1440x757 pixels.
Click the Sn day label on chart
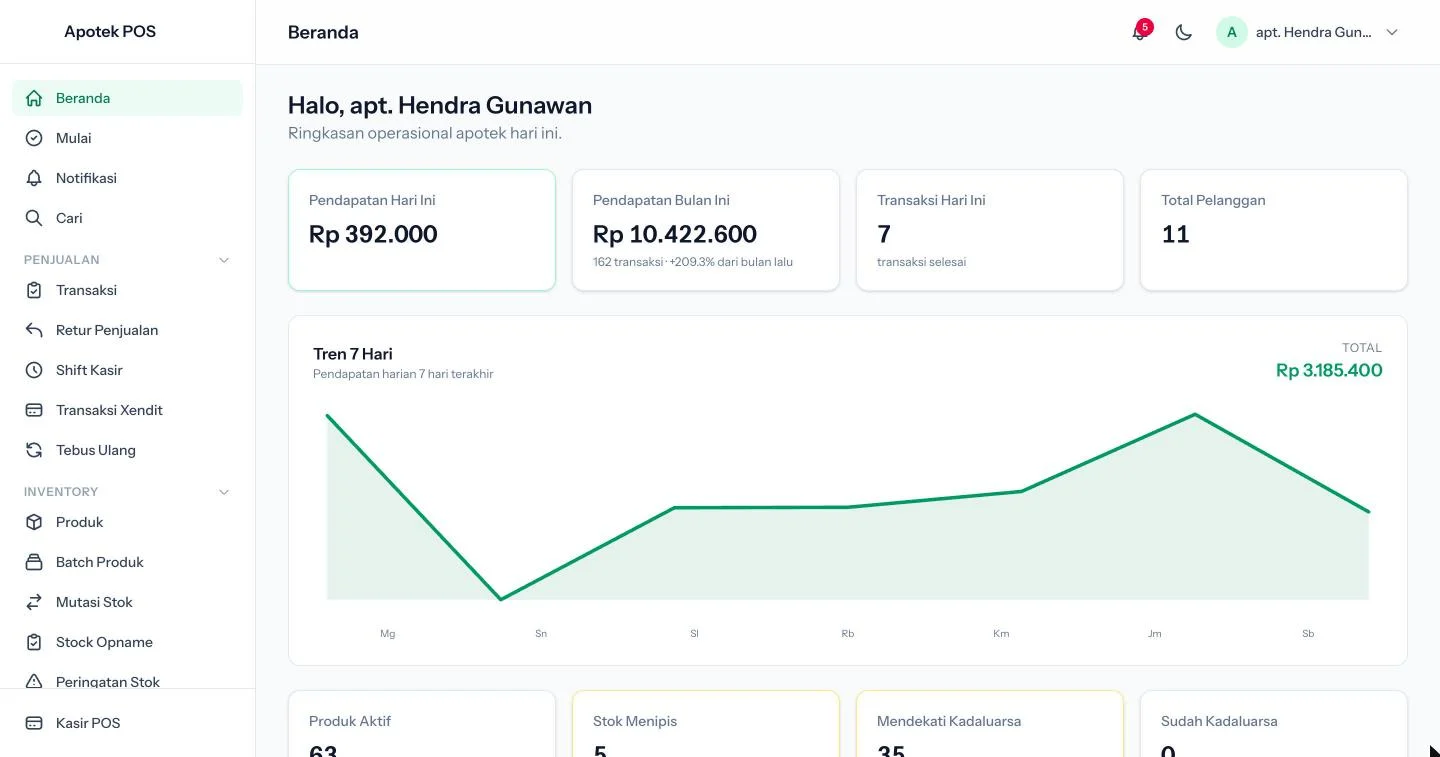tap(541, 634)
